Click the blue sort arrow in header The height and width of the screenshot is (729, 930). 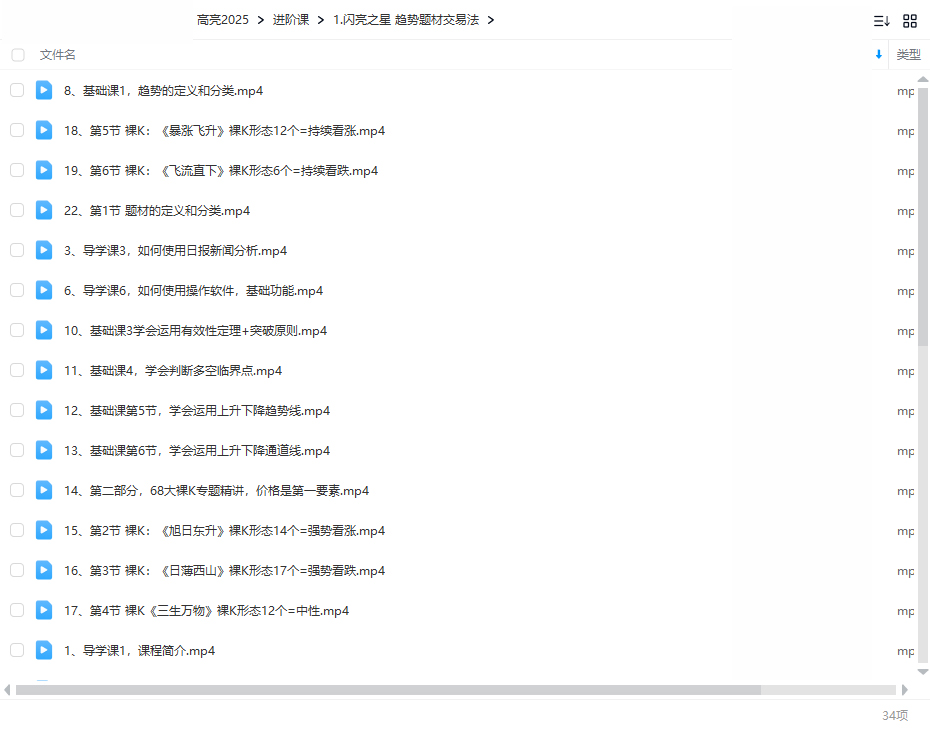click(879, 55)
